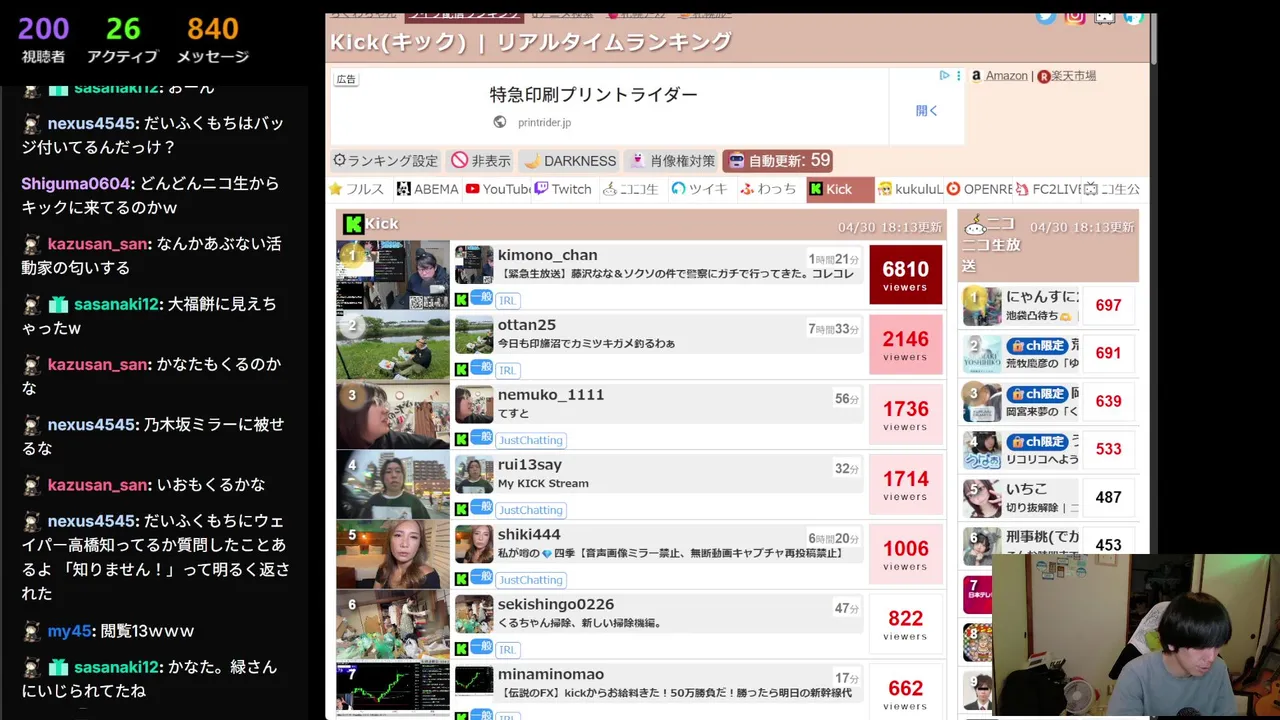Open the shiki444 channel name
The height and width of the screenshot is (720, 1280).
529,535
